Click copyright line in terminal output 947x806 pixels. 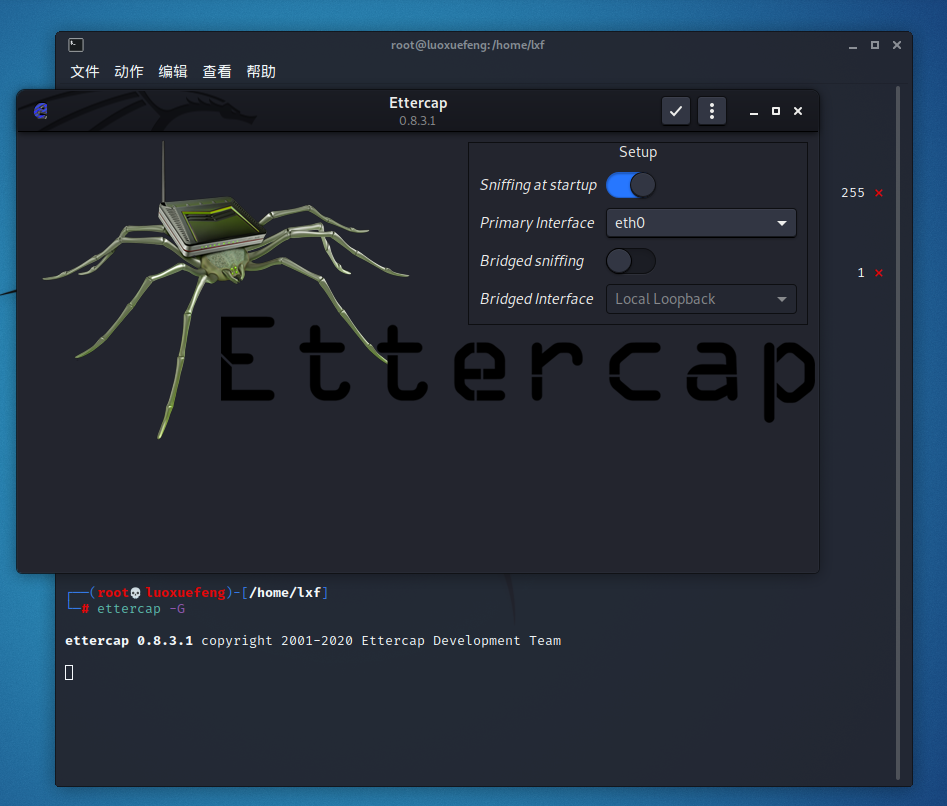[313, 641]
